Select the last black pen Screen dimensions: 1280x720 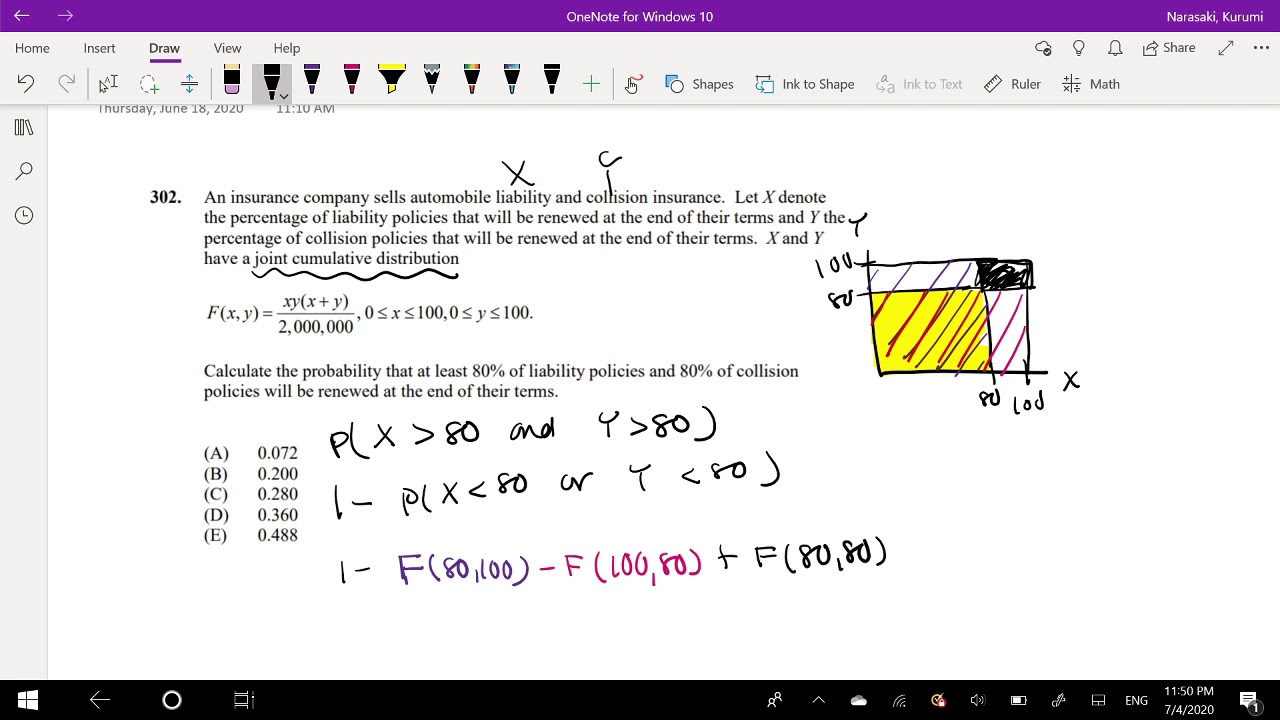(552, 81)
